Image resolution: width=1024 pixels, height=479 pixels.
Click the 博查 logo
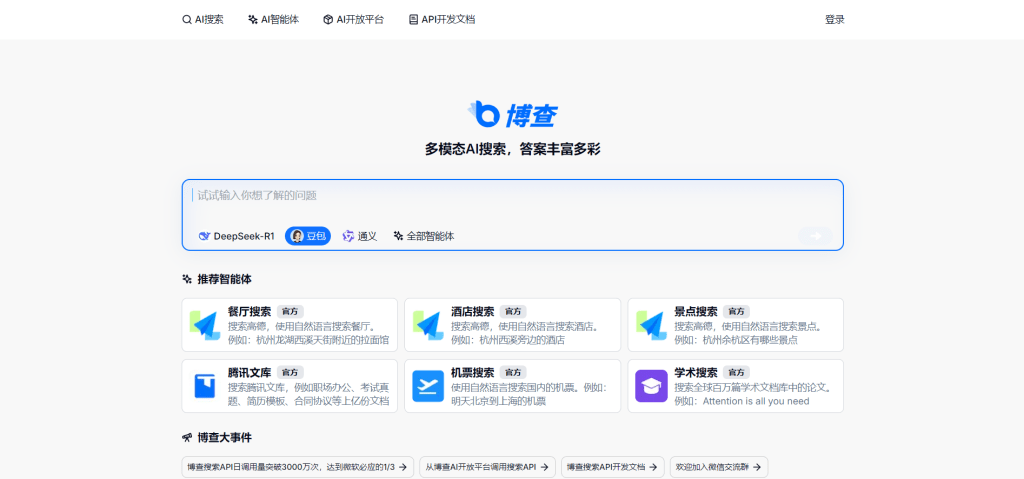click(513, 114)
